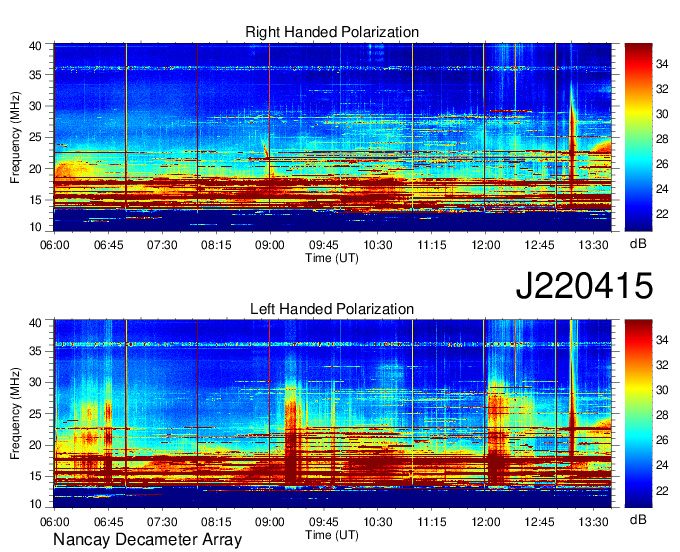This screenshot has height=552, width=680.
Task: Click the 11:15 tick on Left Handed time axis
Action: click(432, 522)
